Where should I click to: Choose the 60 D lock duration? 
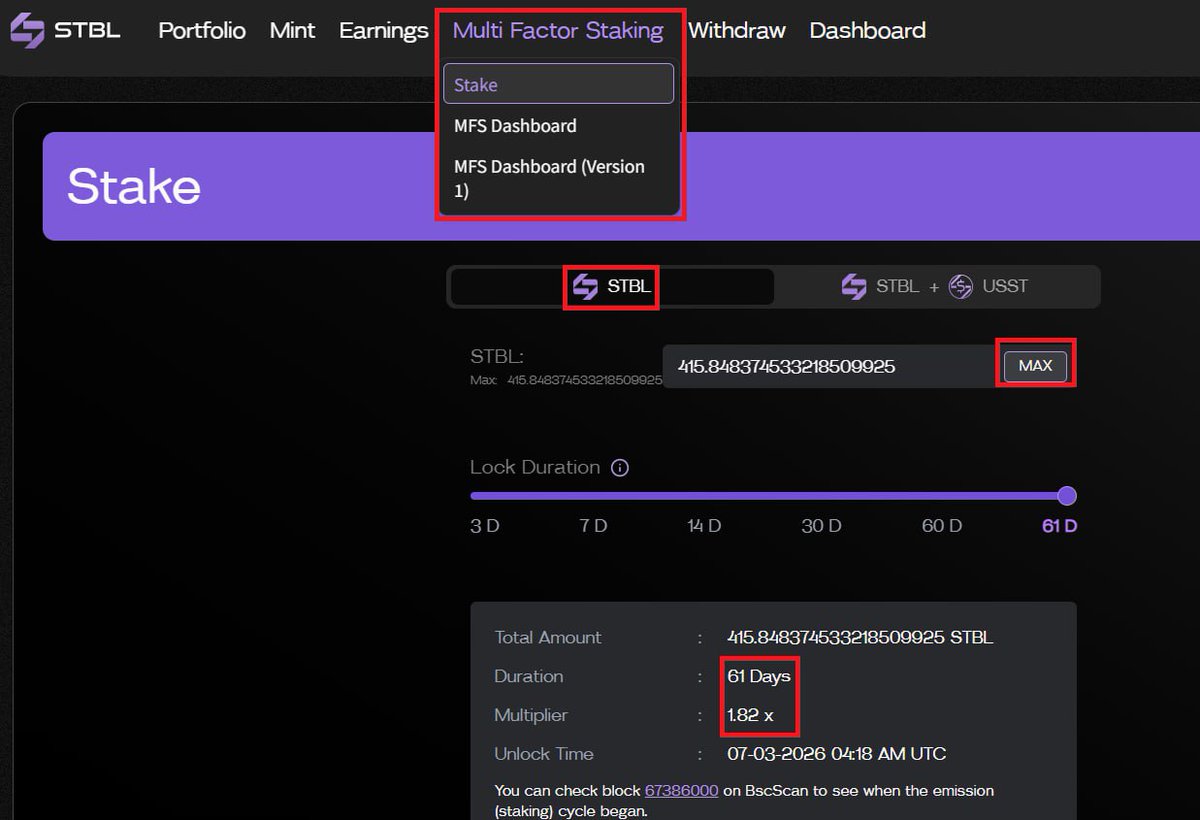941,526
